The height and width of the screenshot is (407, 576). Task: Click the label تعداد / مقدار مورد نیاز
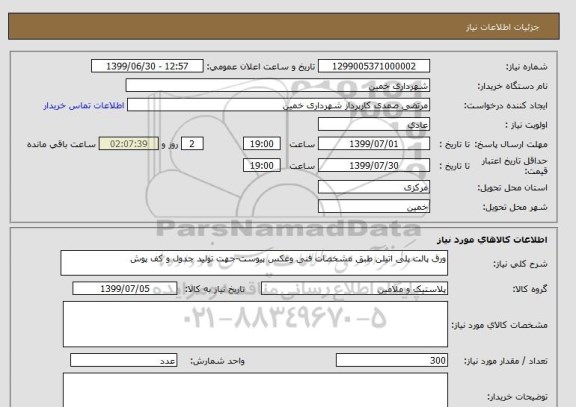pyautogui.click(x=506, y=361)
